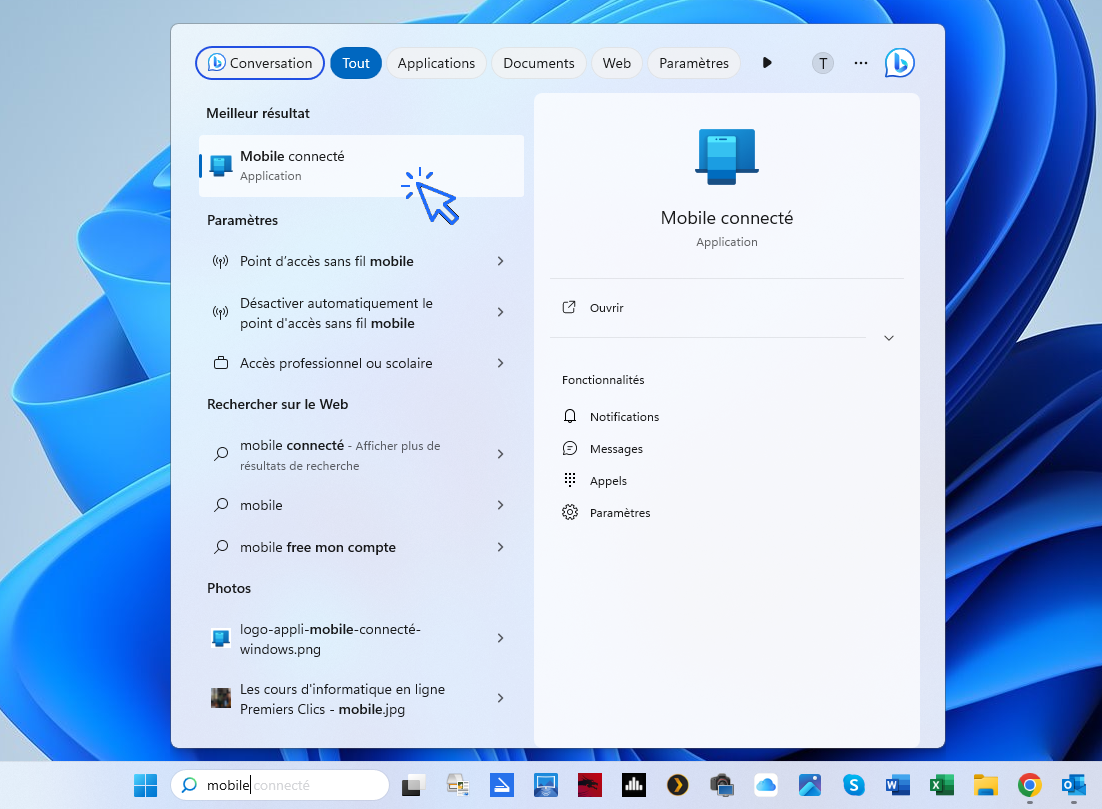The width and height of the screenshot is (1102, 809).
Task: Open the red dragon app in taskbar
Action: (x=590, y=785)
